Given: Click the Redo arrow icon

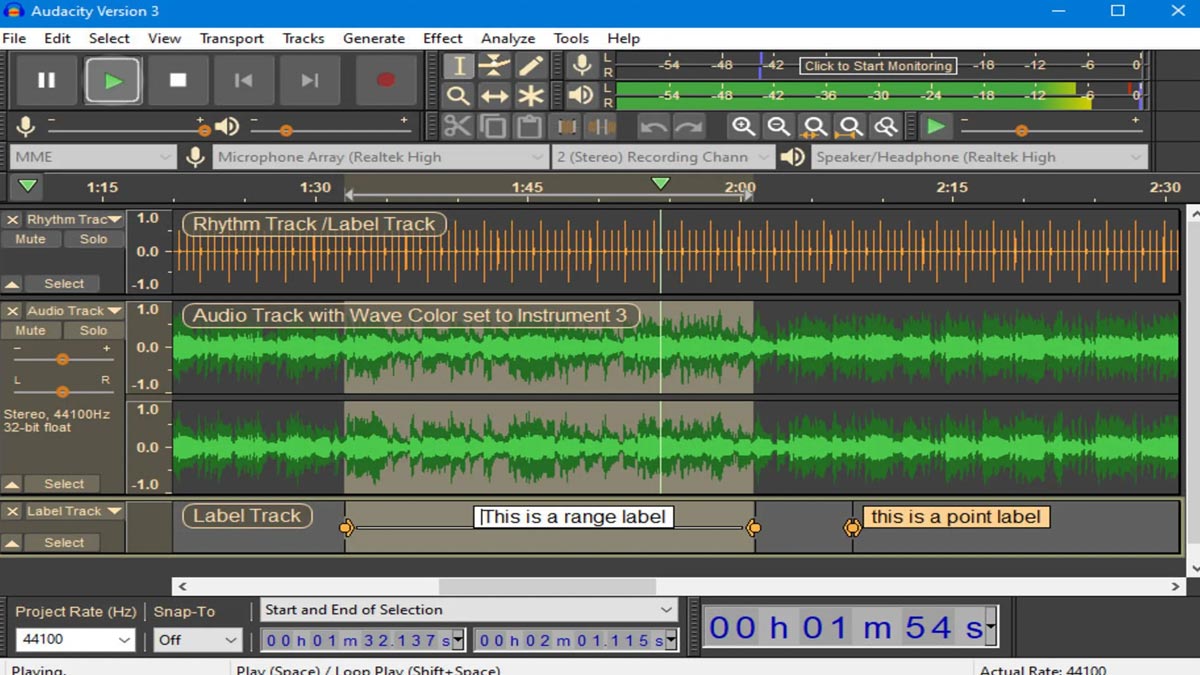Looking at the screenshot, I should [x=688, y=127].
